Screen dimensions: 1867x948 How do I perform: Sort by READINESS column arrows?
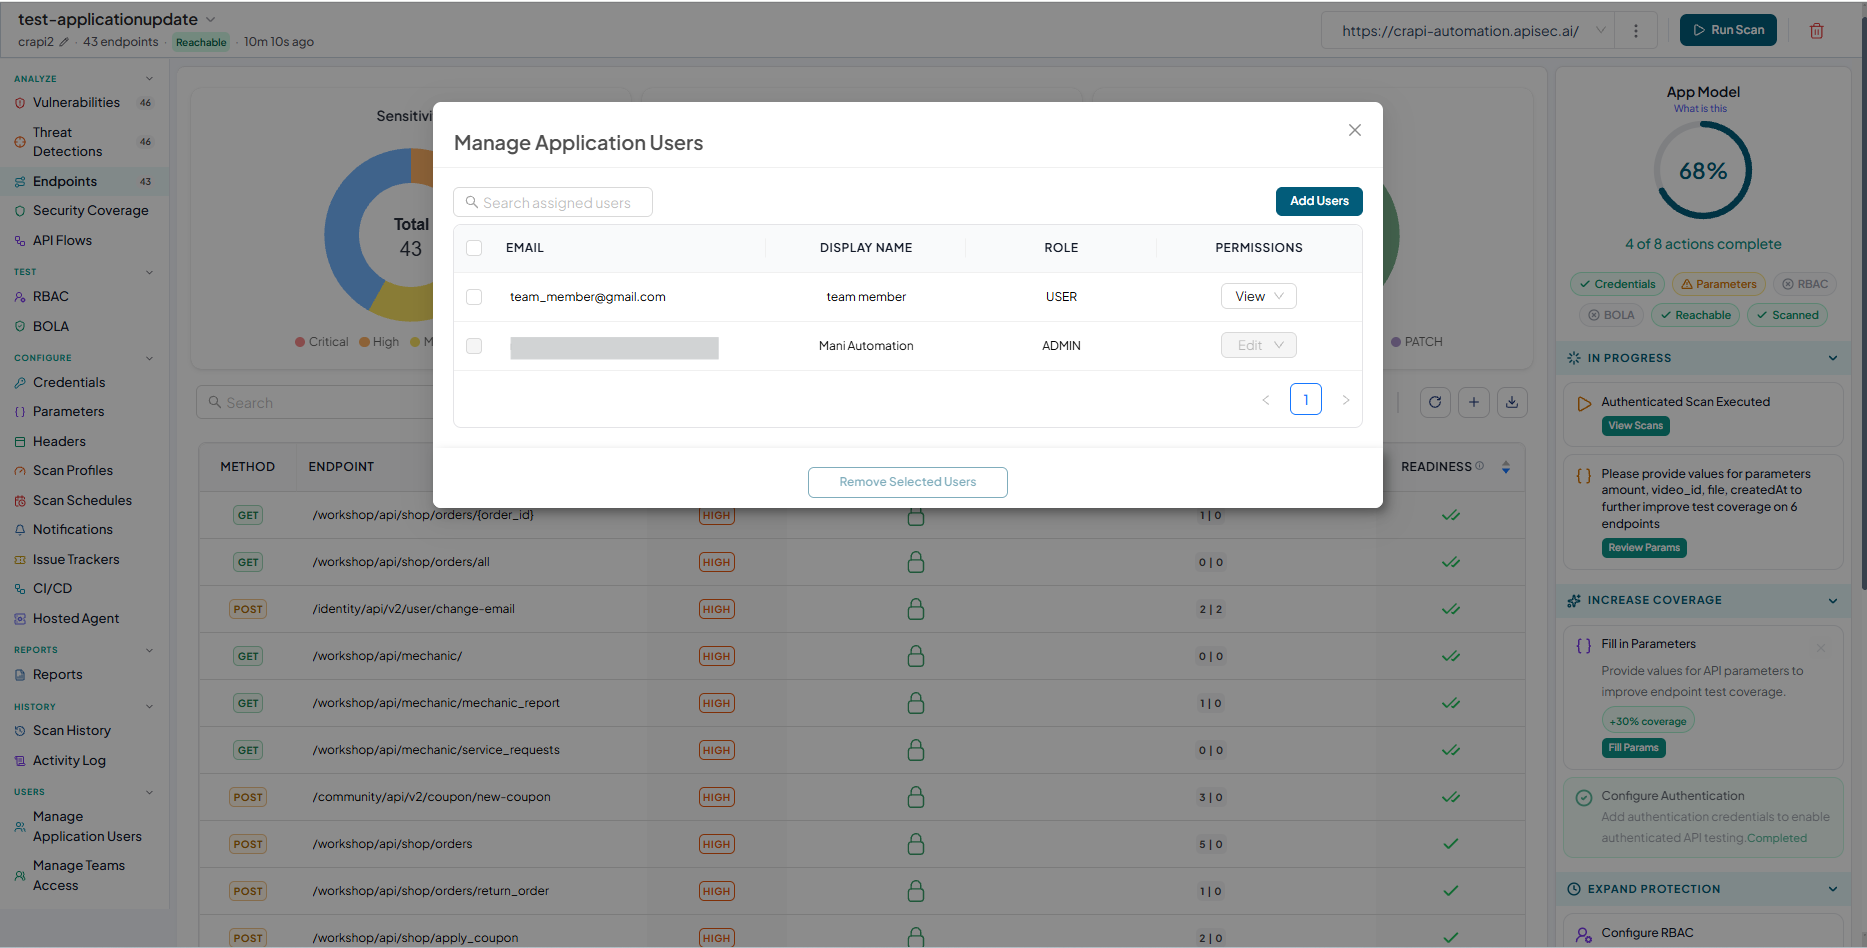[1506, 467]
